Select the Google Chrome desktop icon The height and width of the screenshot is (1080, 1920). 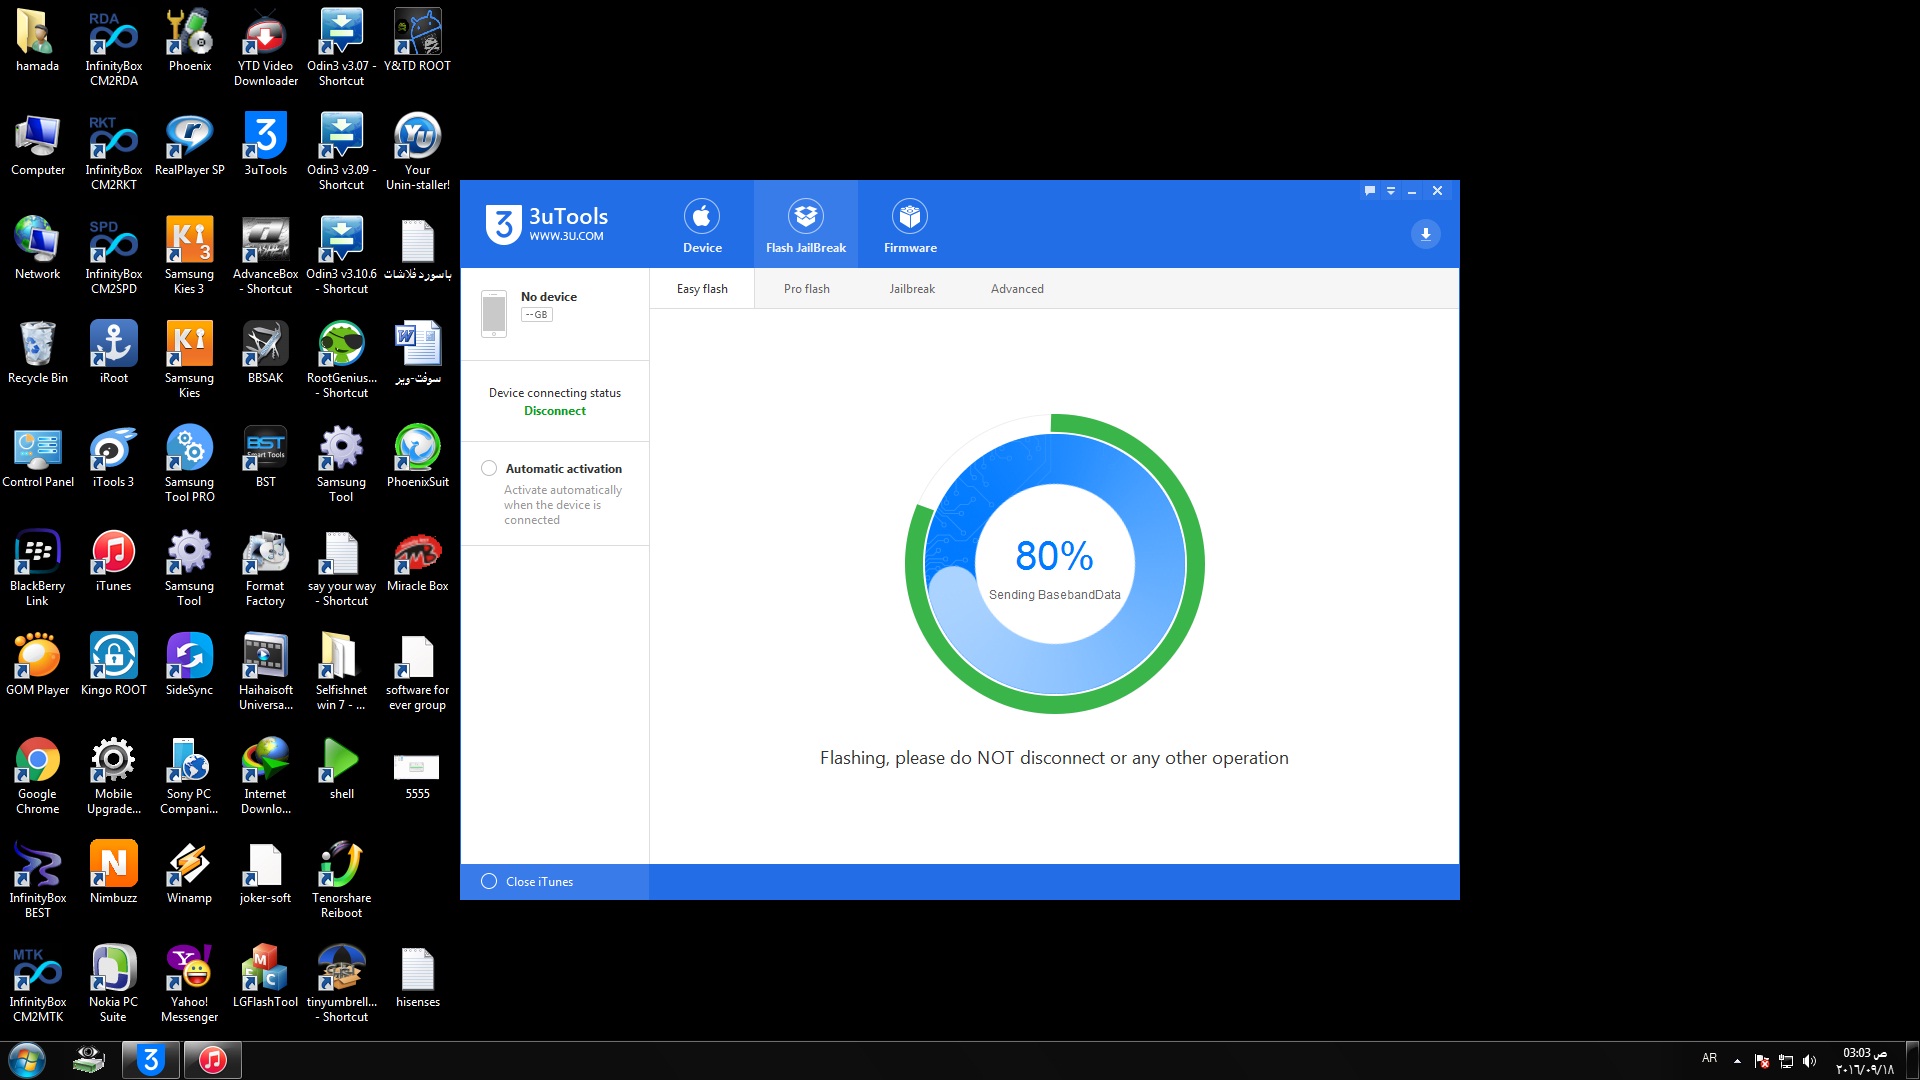pos(38,774)
